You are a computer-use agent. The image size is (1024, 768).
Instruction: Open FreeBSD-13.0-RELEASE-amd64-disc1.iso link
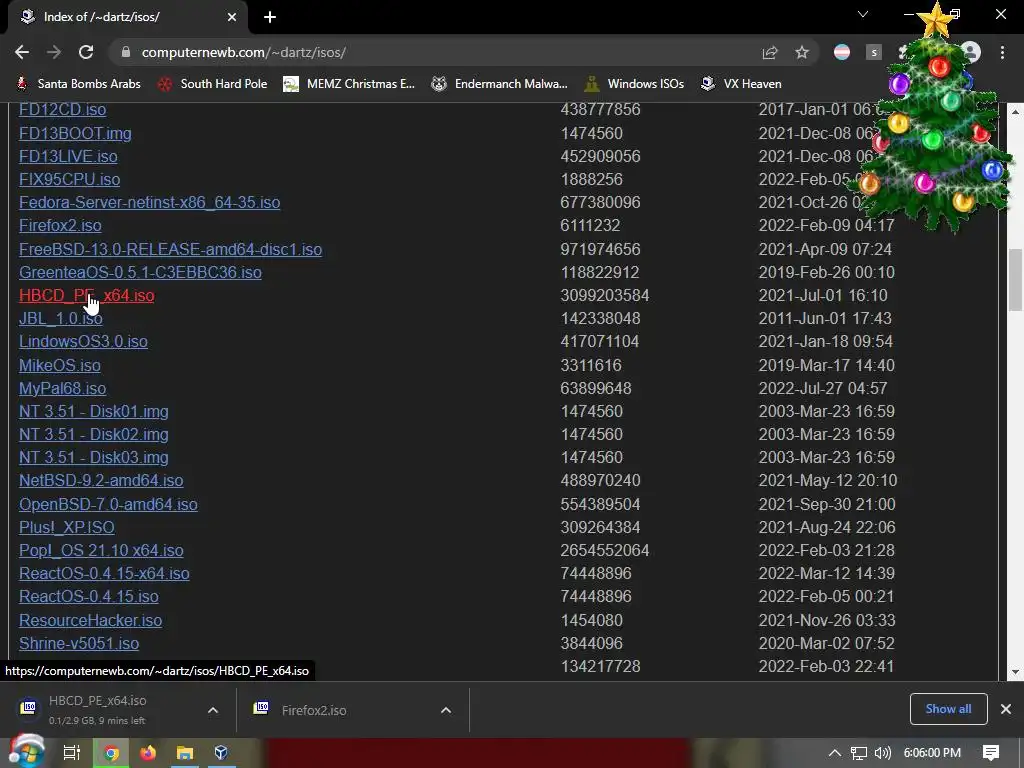[x=170, y=249]
